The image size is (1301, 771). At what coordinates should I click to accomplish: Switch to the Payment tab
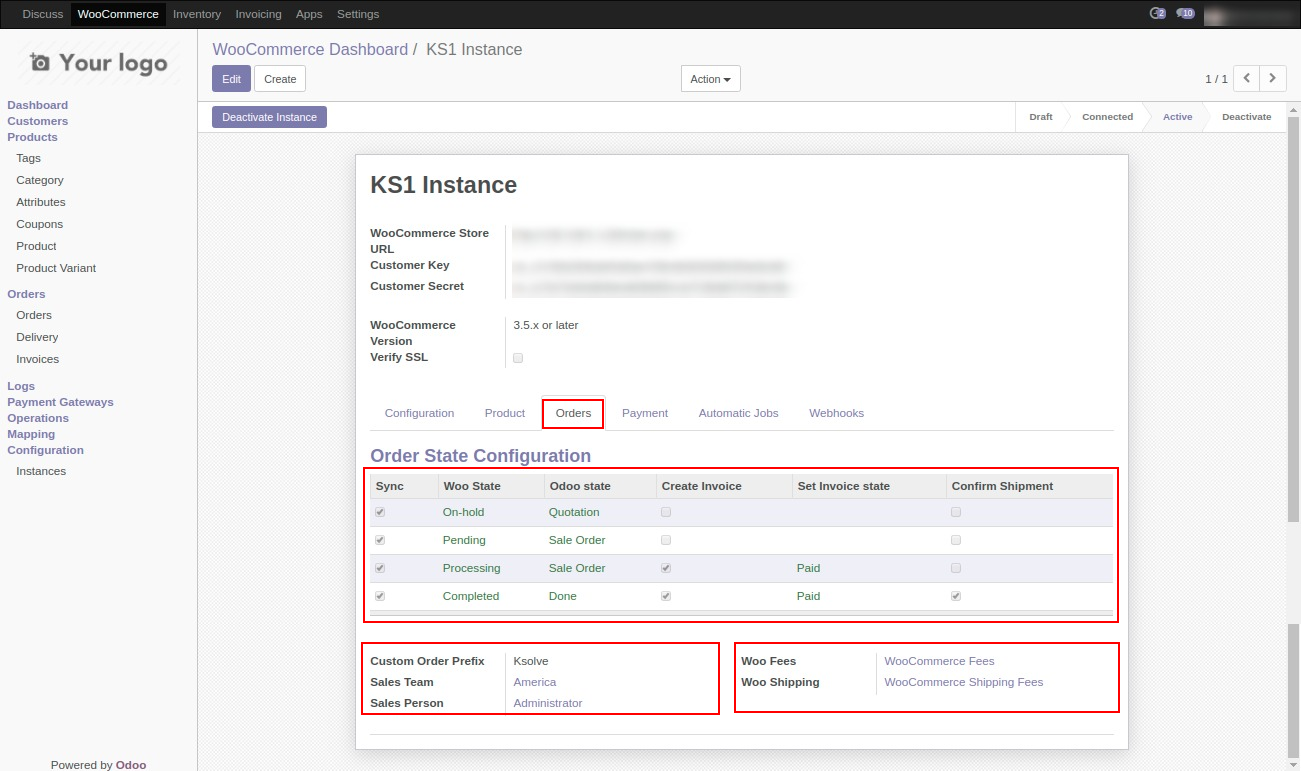coord(644,413)
